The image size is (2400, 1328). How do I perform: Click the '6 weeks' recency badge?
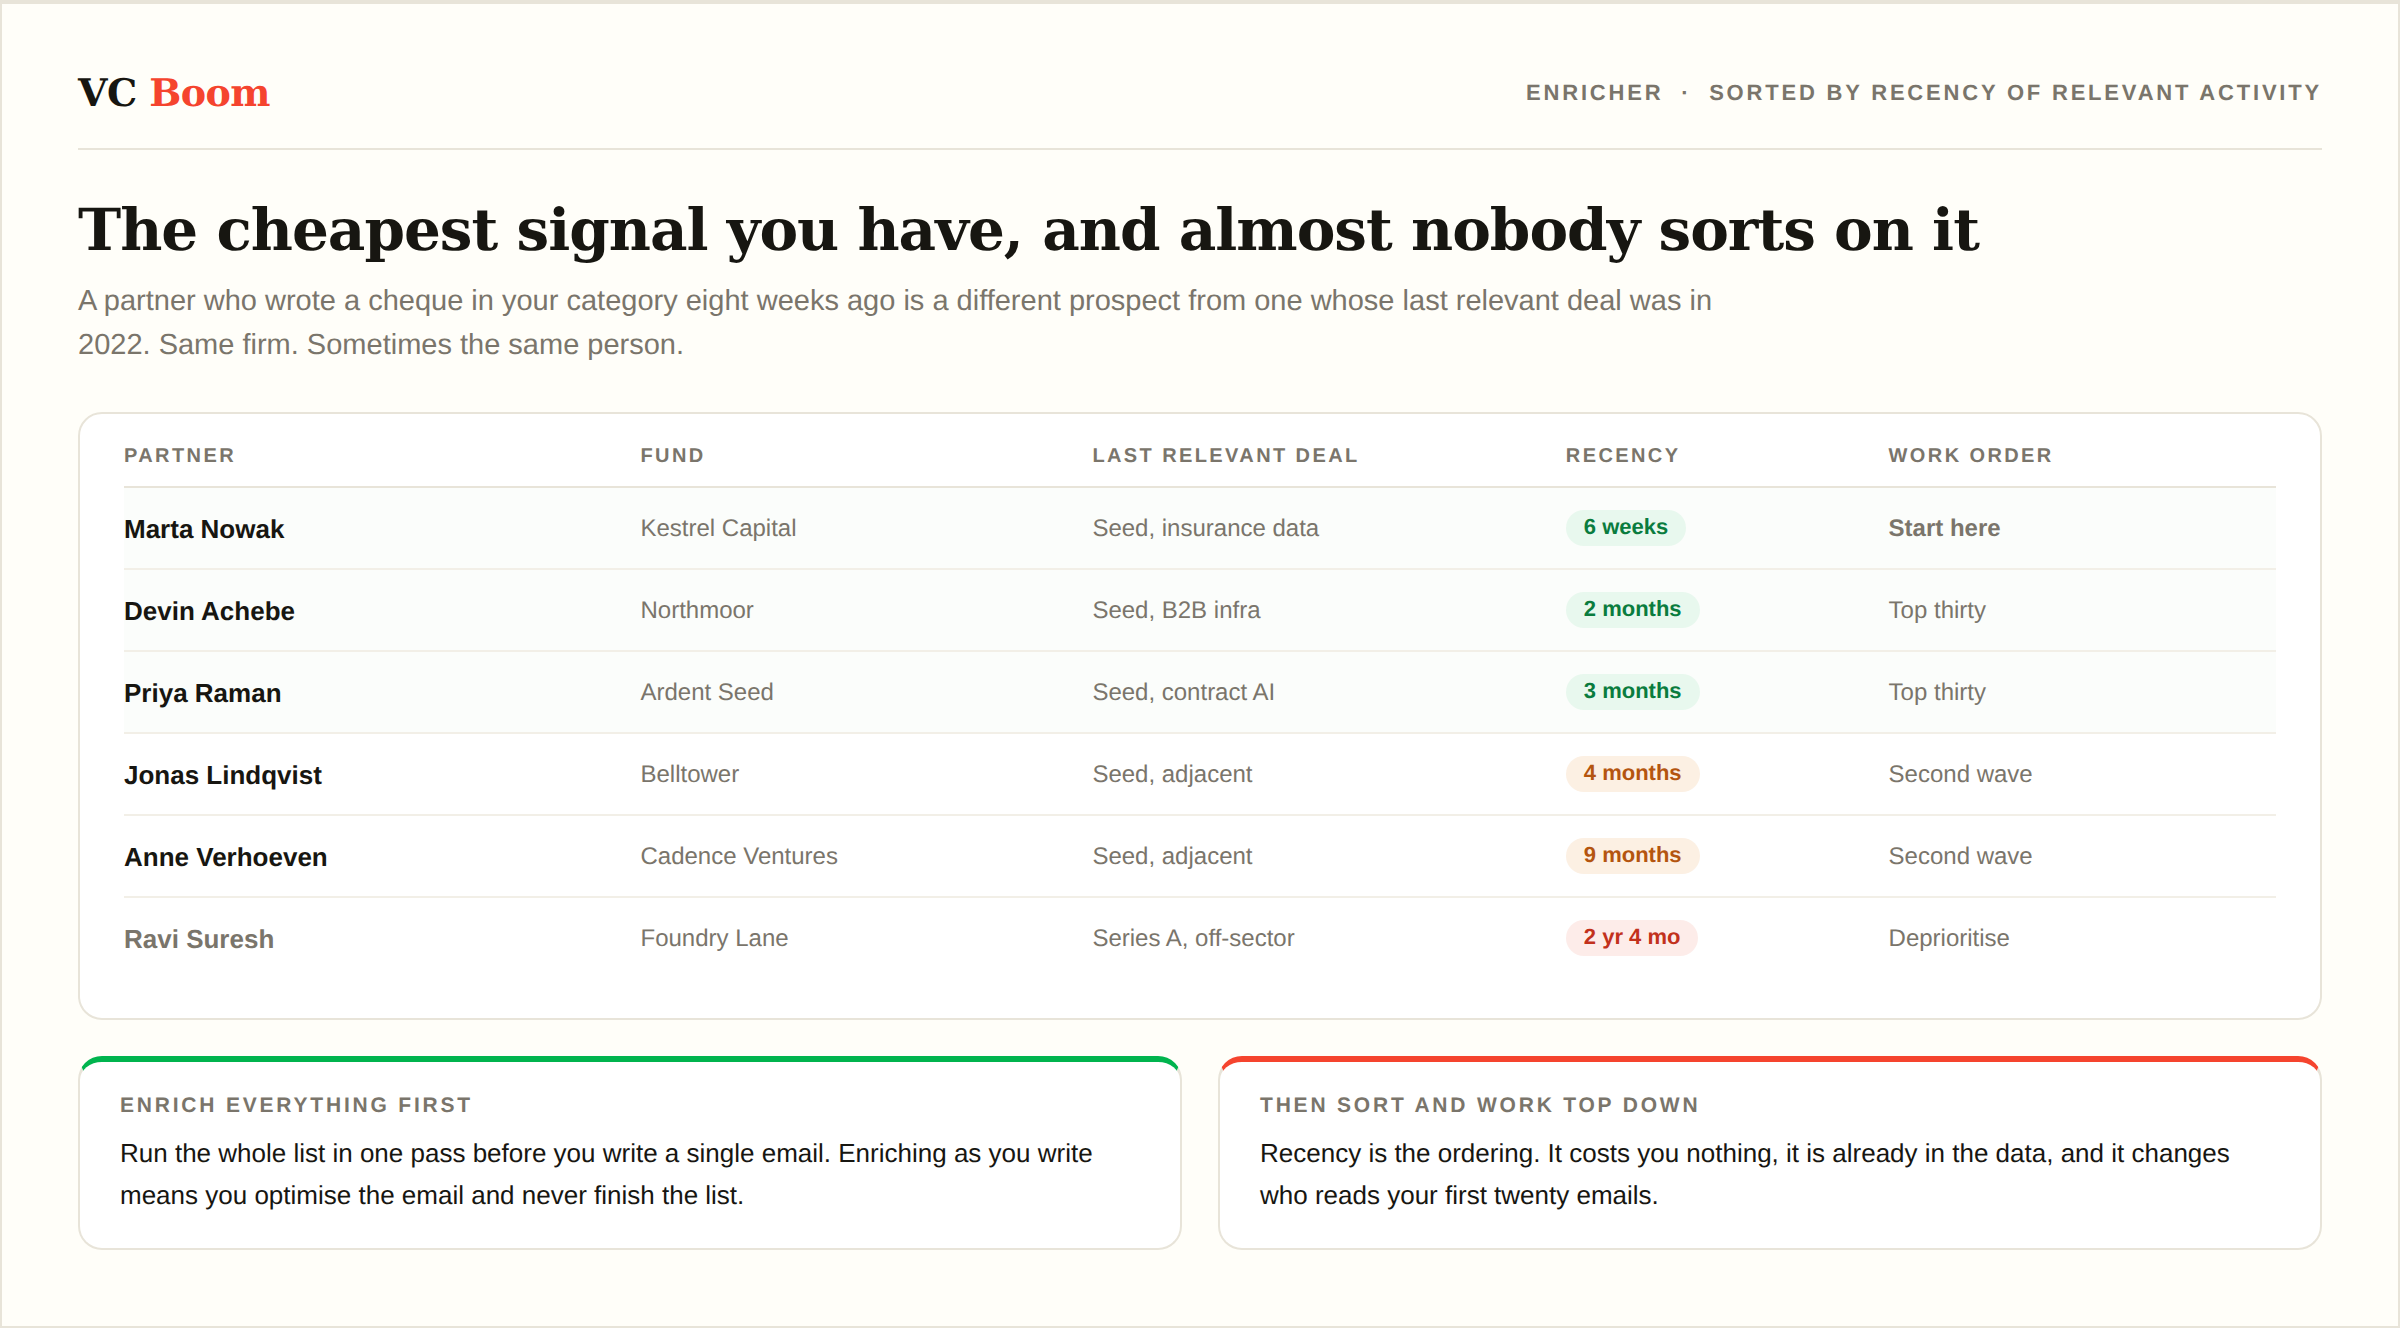[x=1625, y=527]
